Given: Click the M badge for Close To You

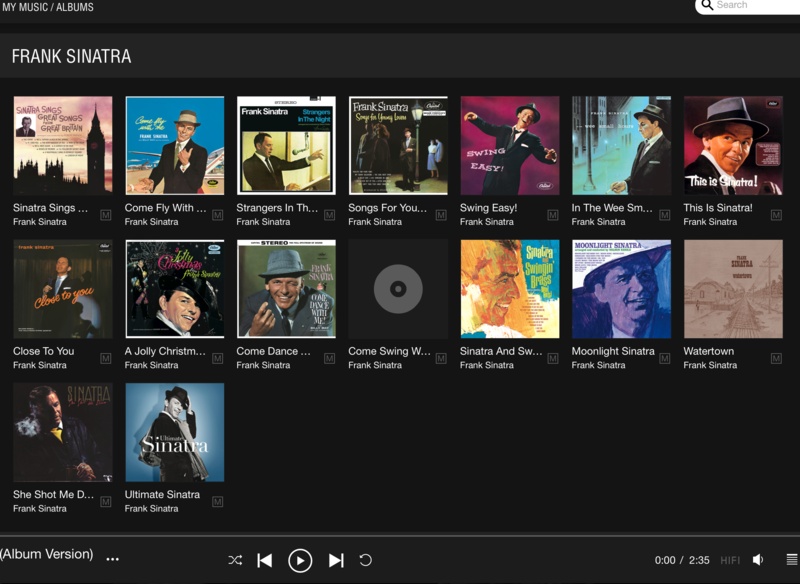Looking at the screenshot, I should (106, 358).
